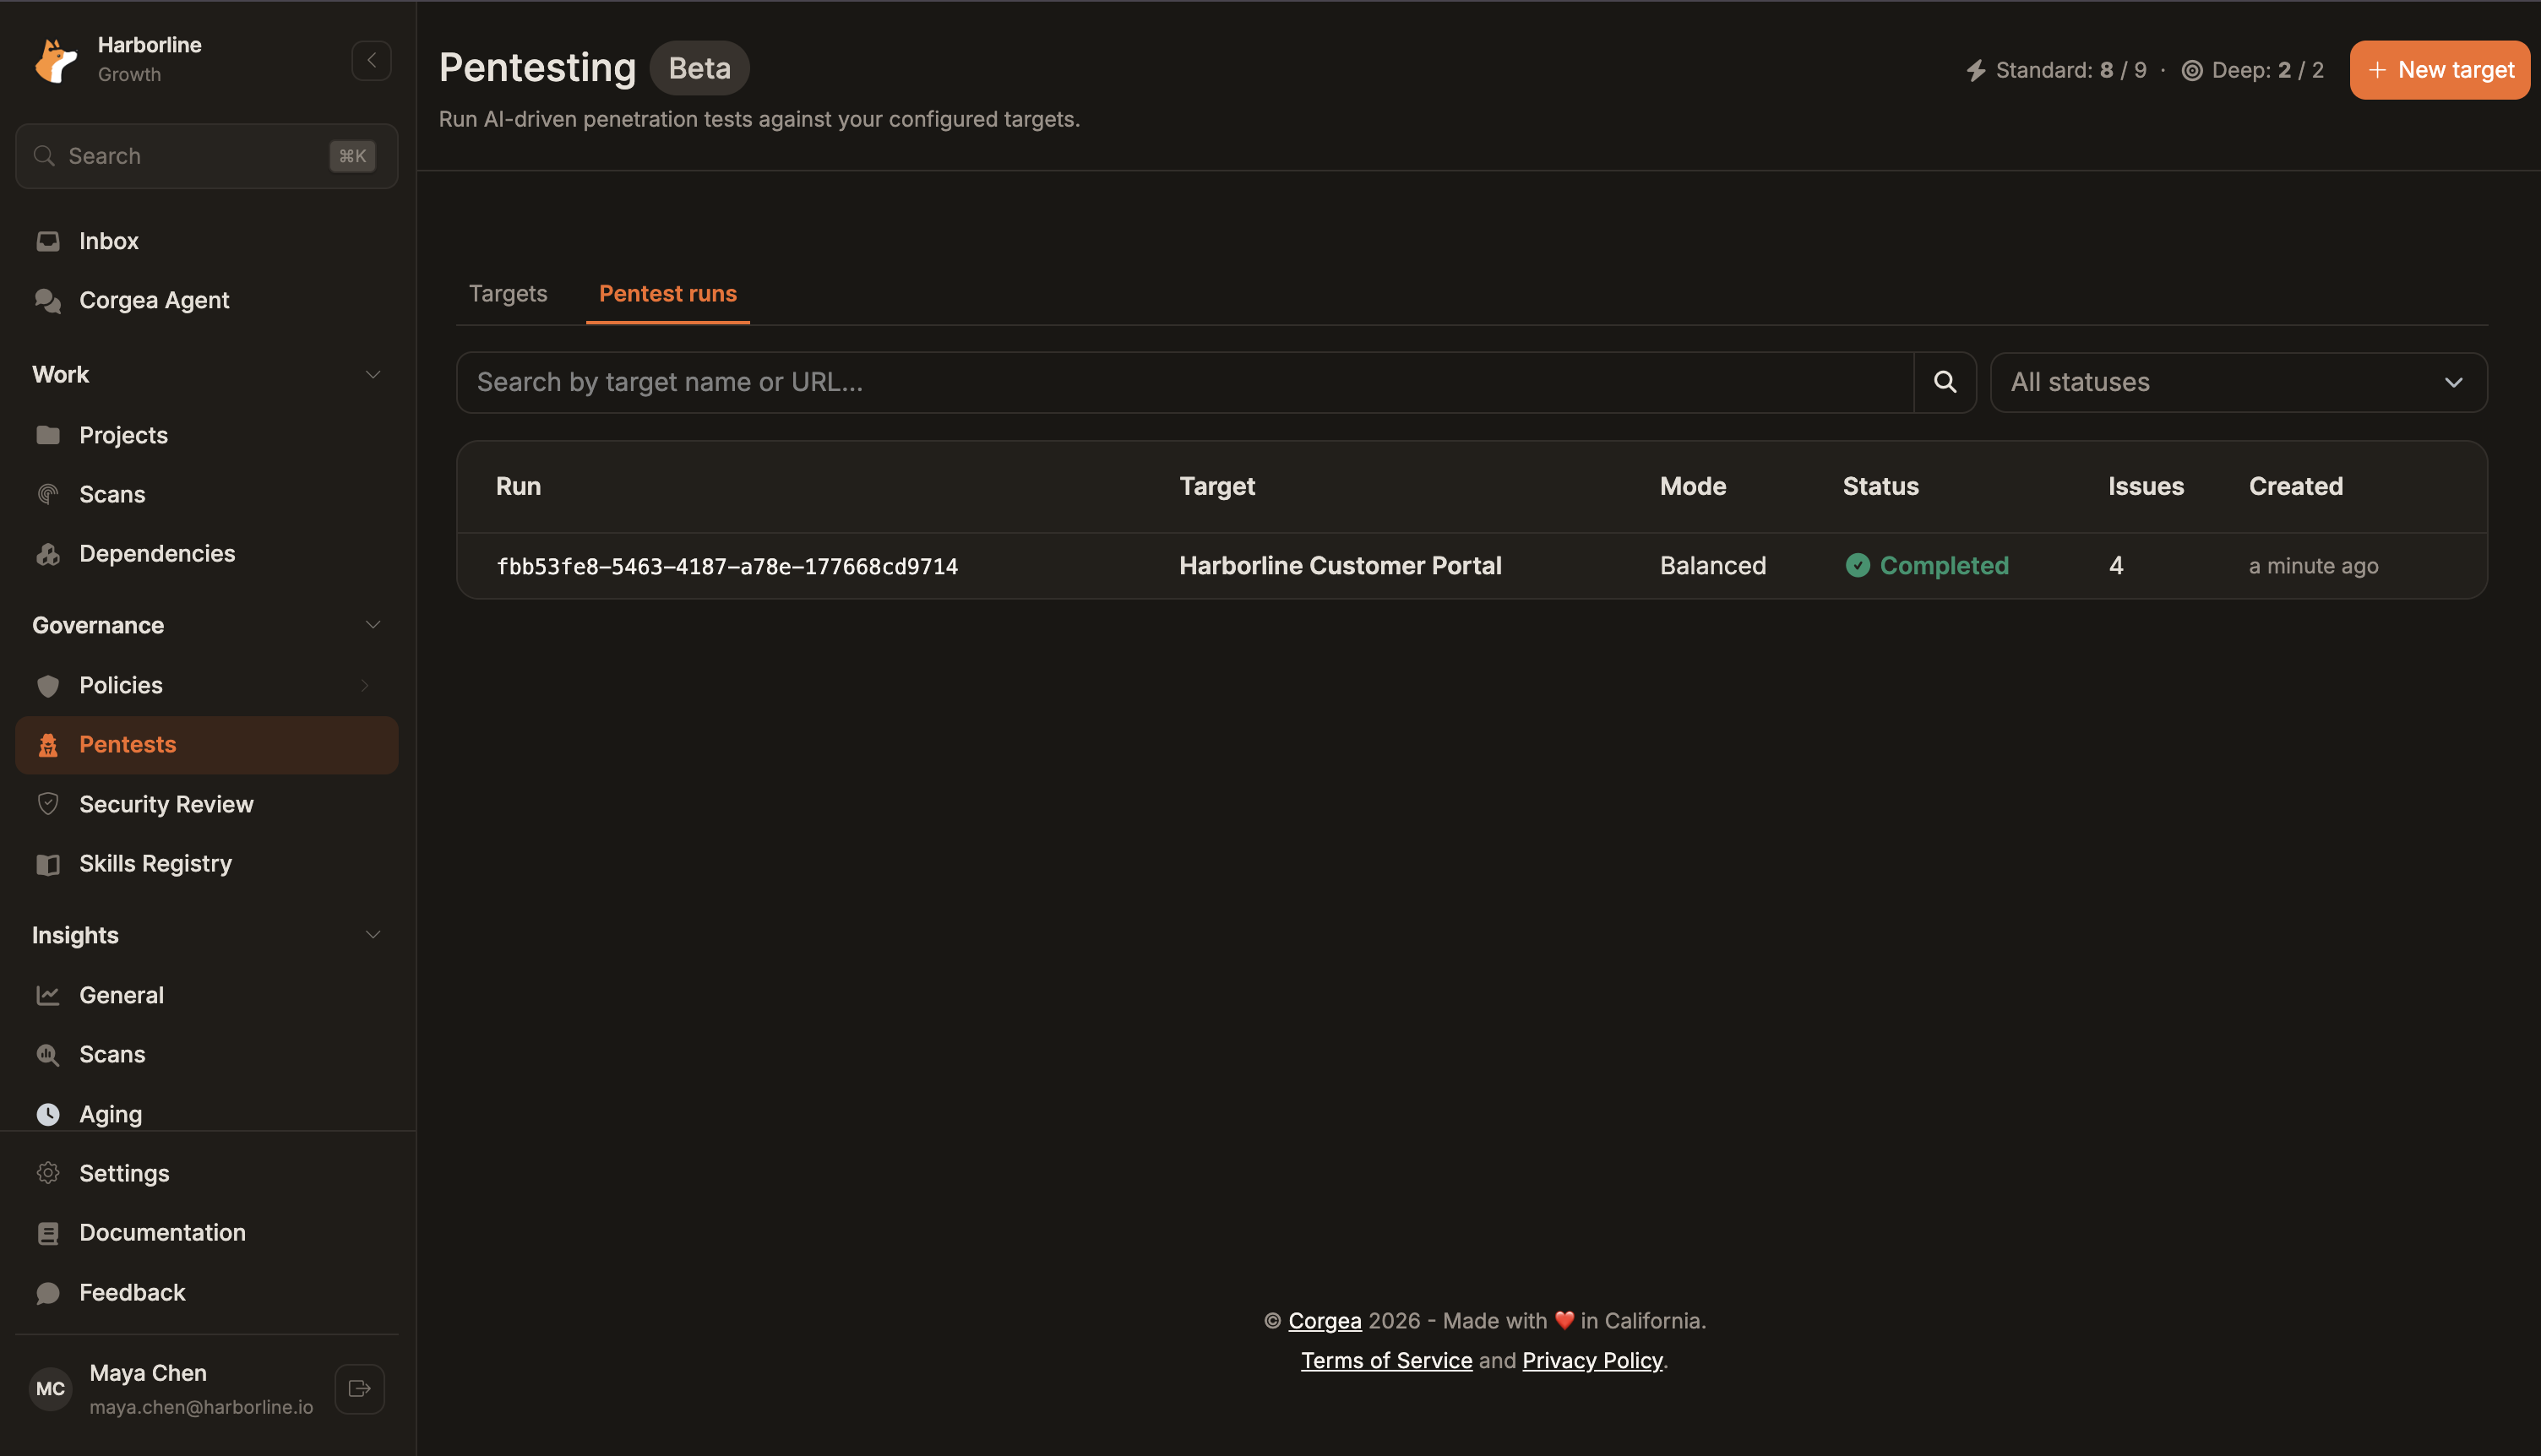This screenshot has height=1456, width=2541.
Task: Collapse the Work section chevron
Action: [372, 375]
